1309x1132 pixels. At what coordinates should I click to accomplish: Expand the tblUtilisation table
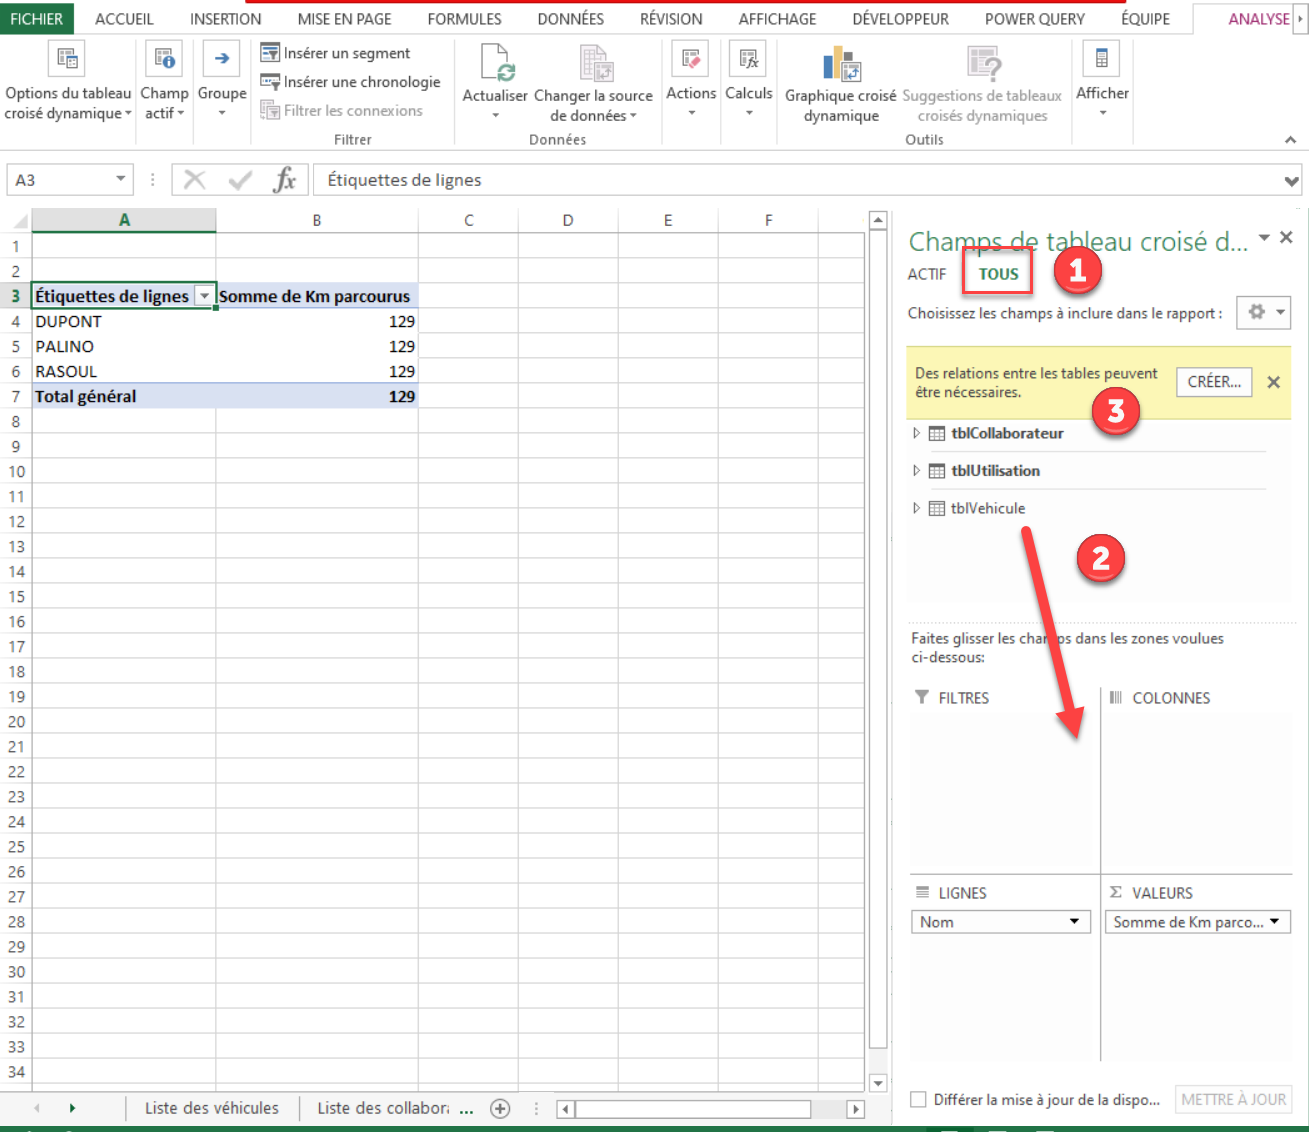[x=916, y=470]
